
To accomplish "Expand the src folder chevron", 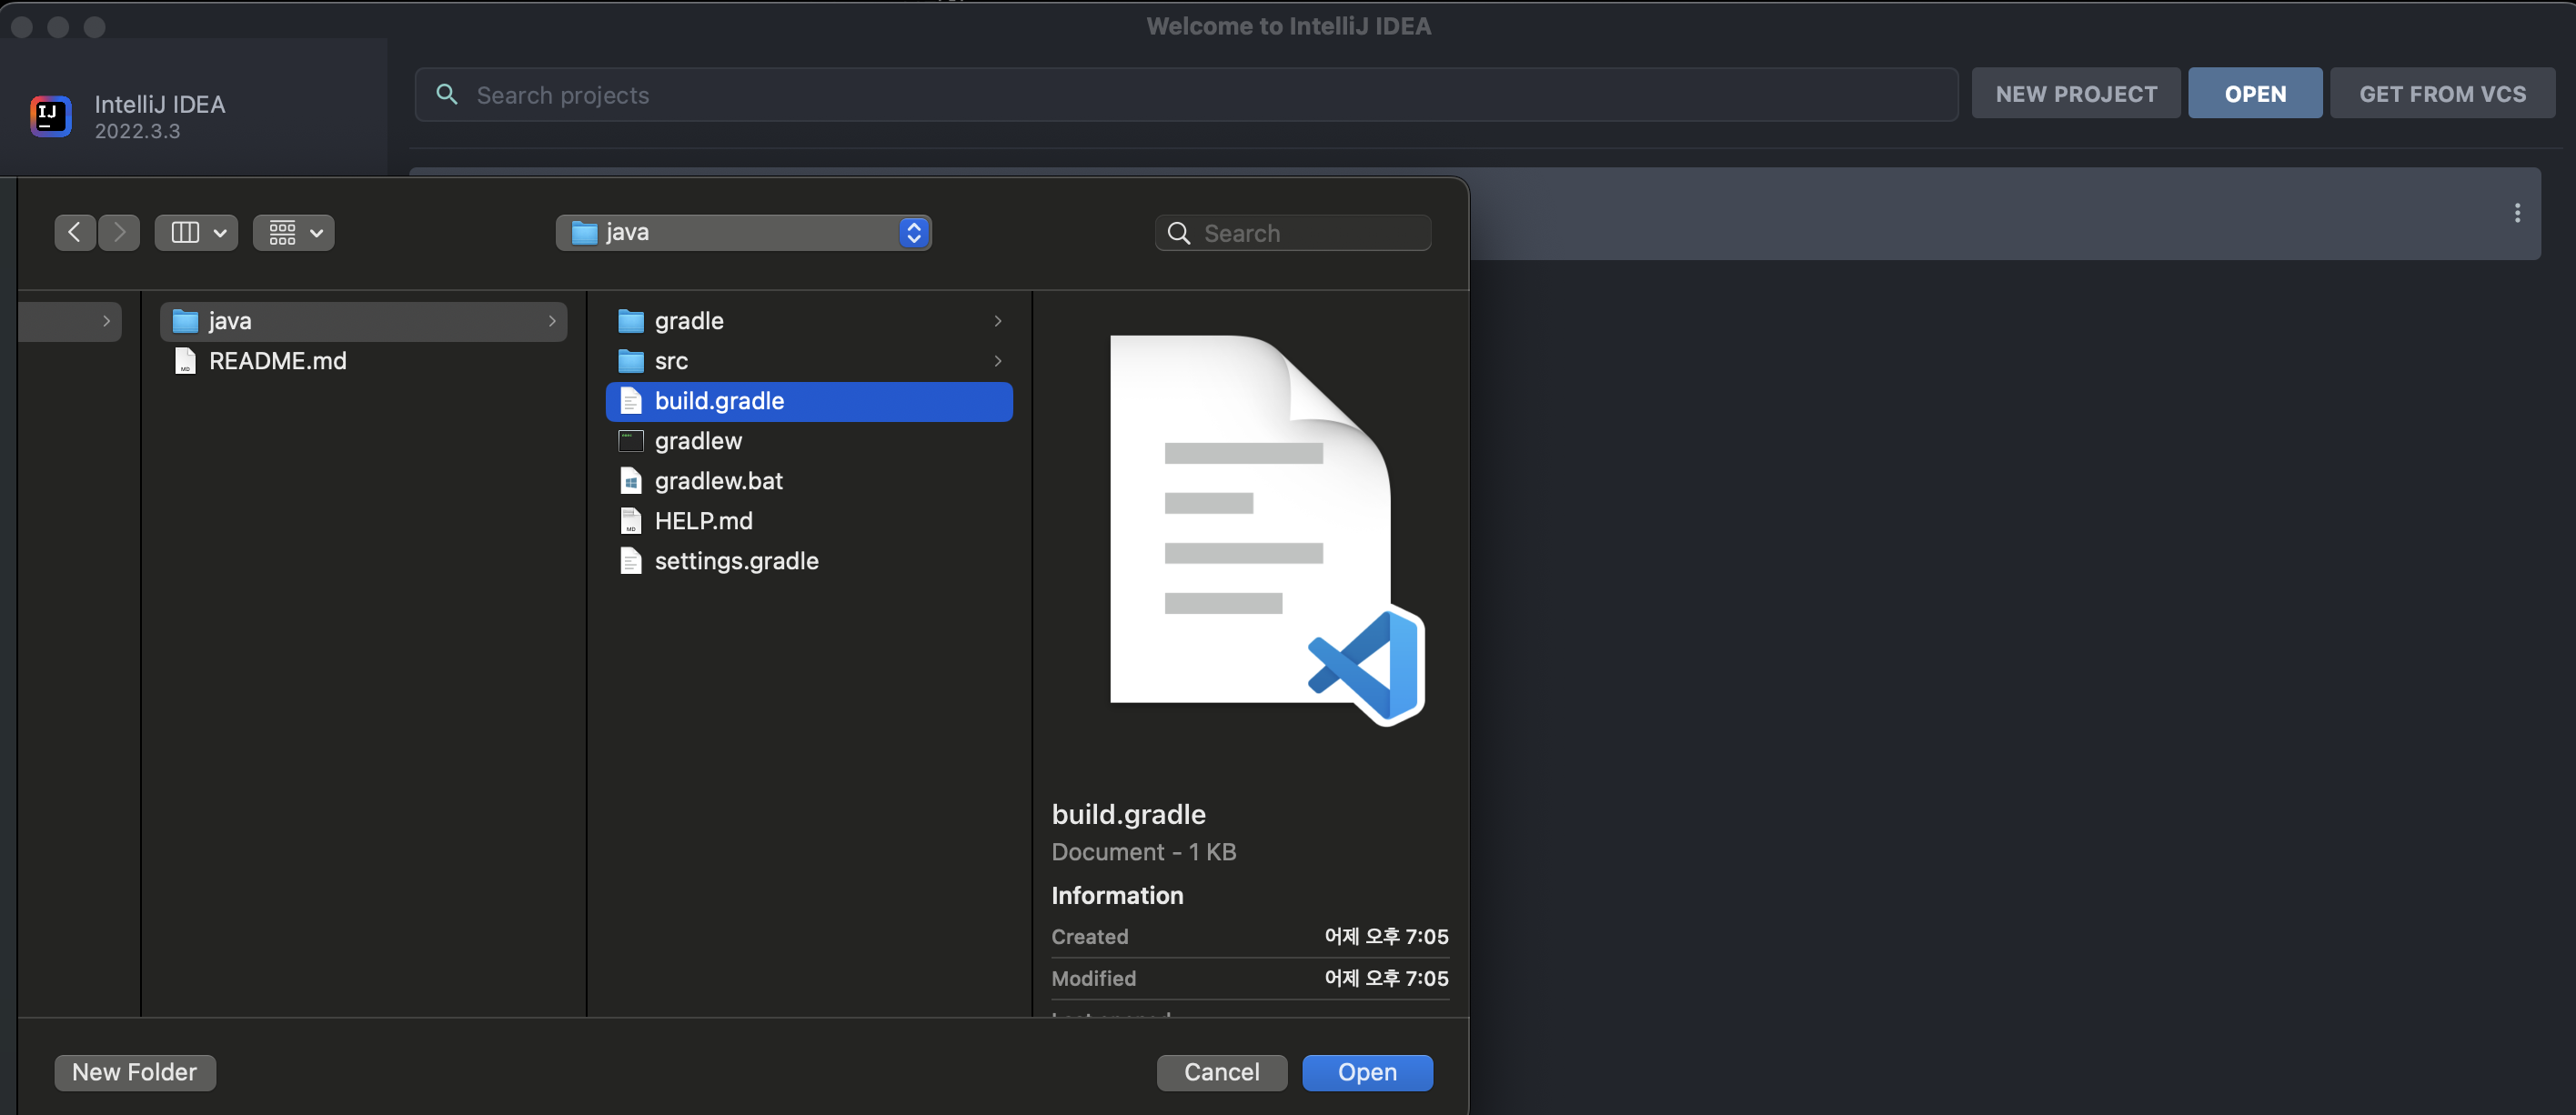I will (x=997, y=360).
